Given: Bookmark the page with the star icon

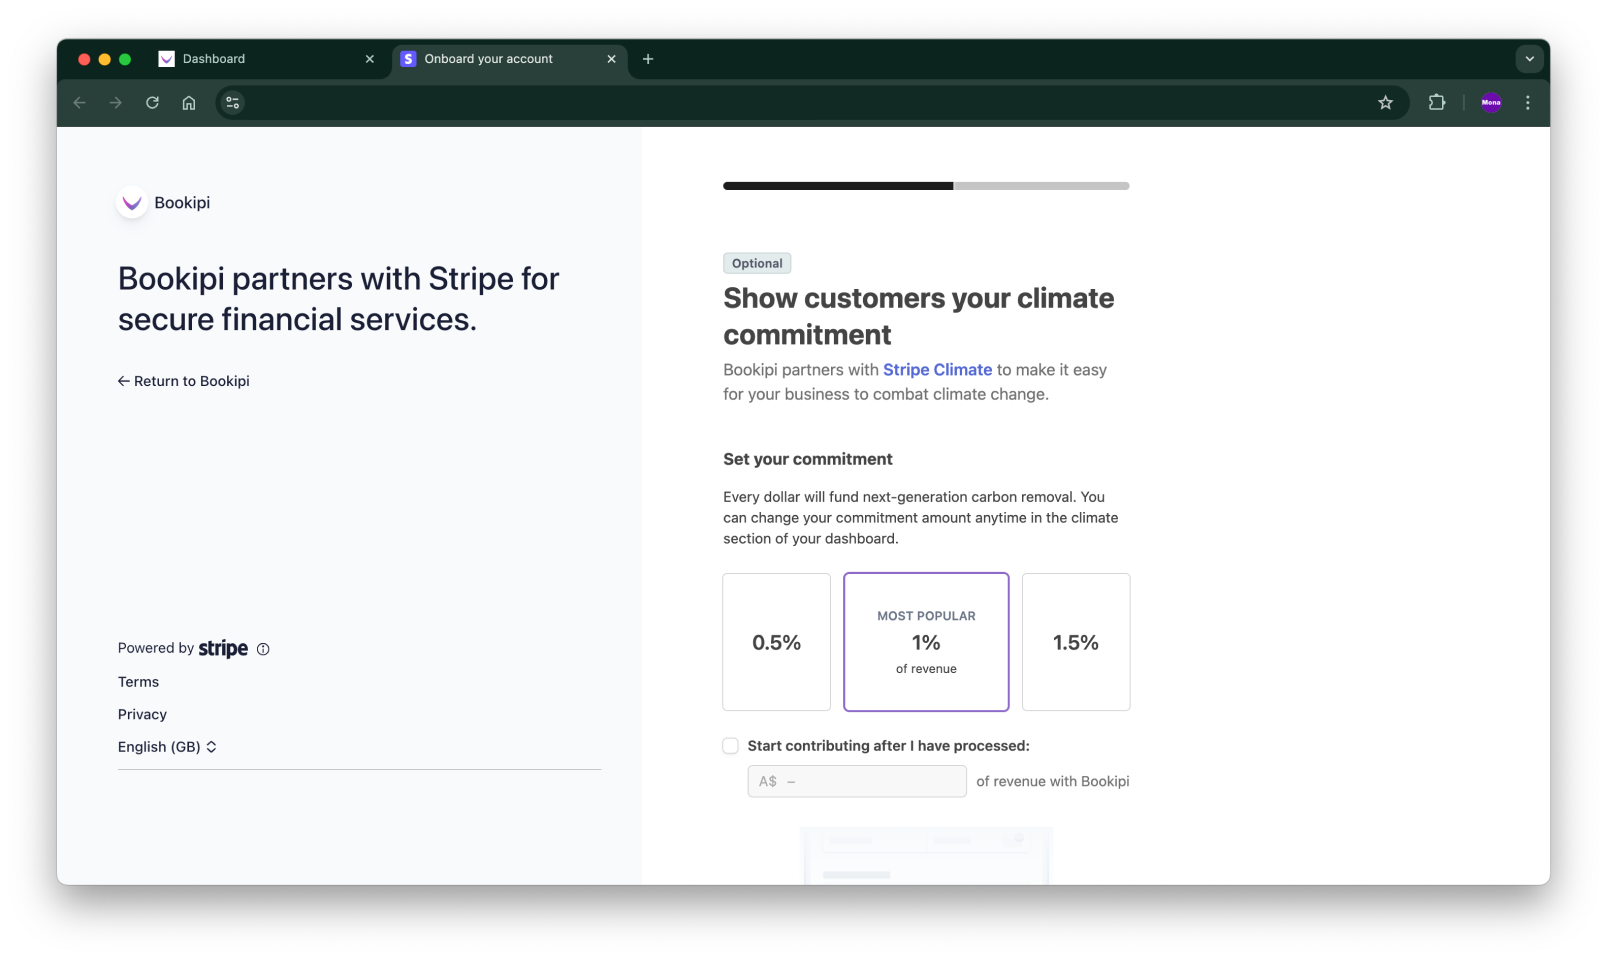Looking at the screenshot, I should pos(1385,102).
